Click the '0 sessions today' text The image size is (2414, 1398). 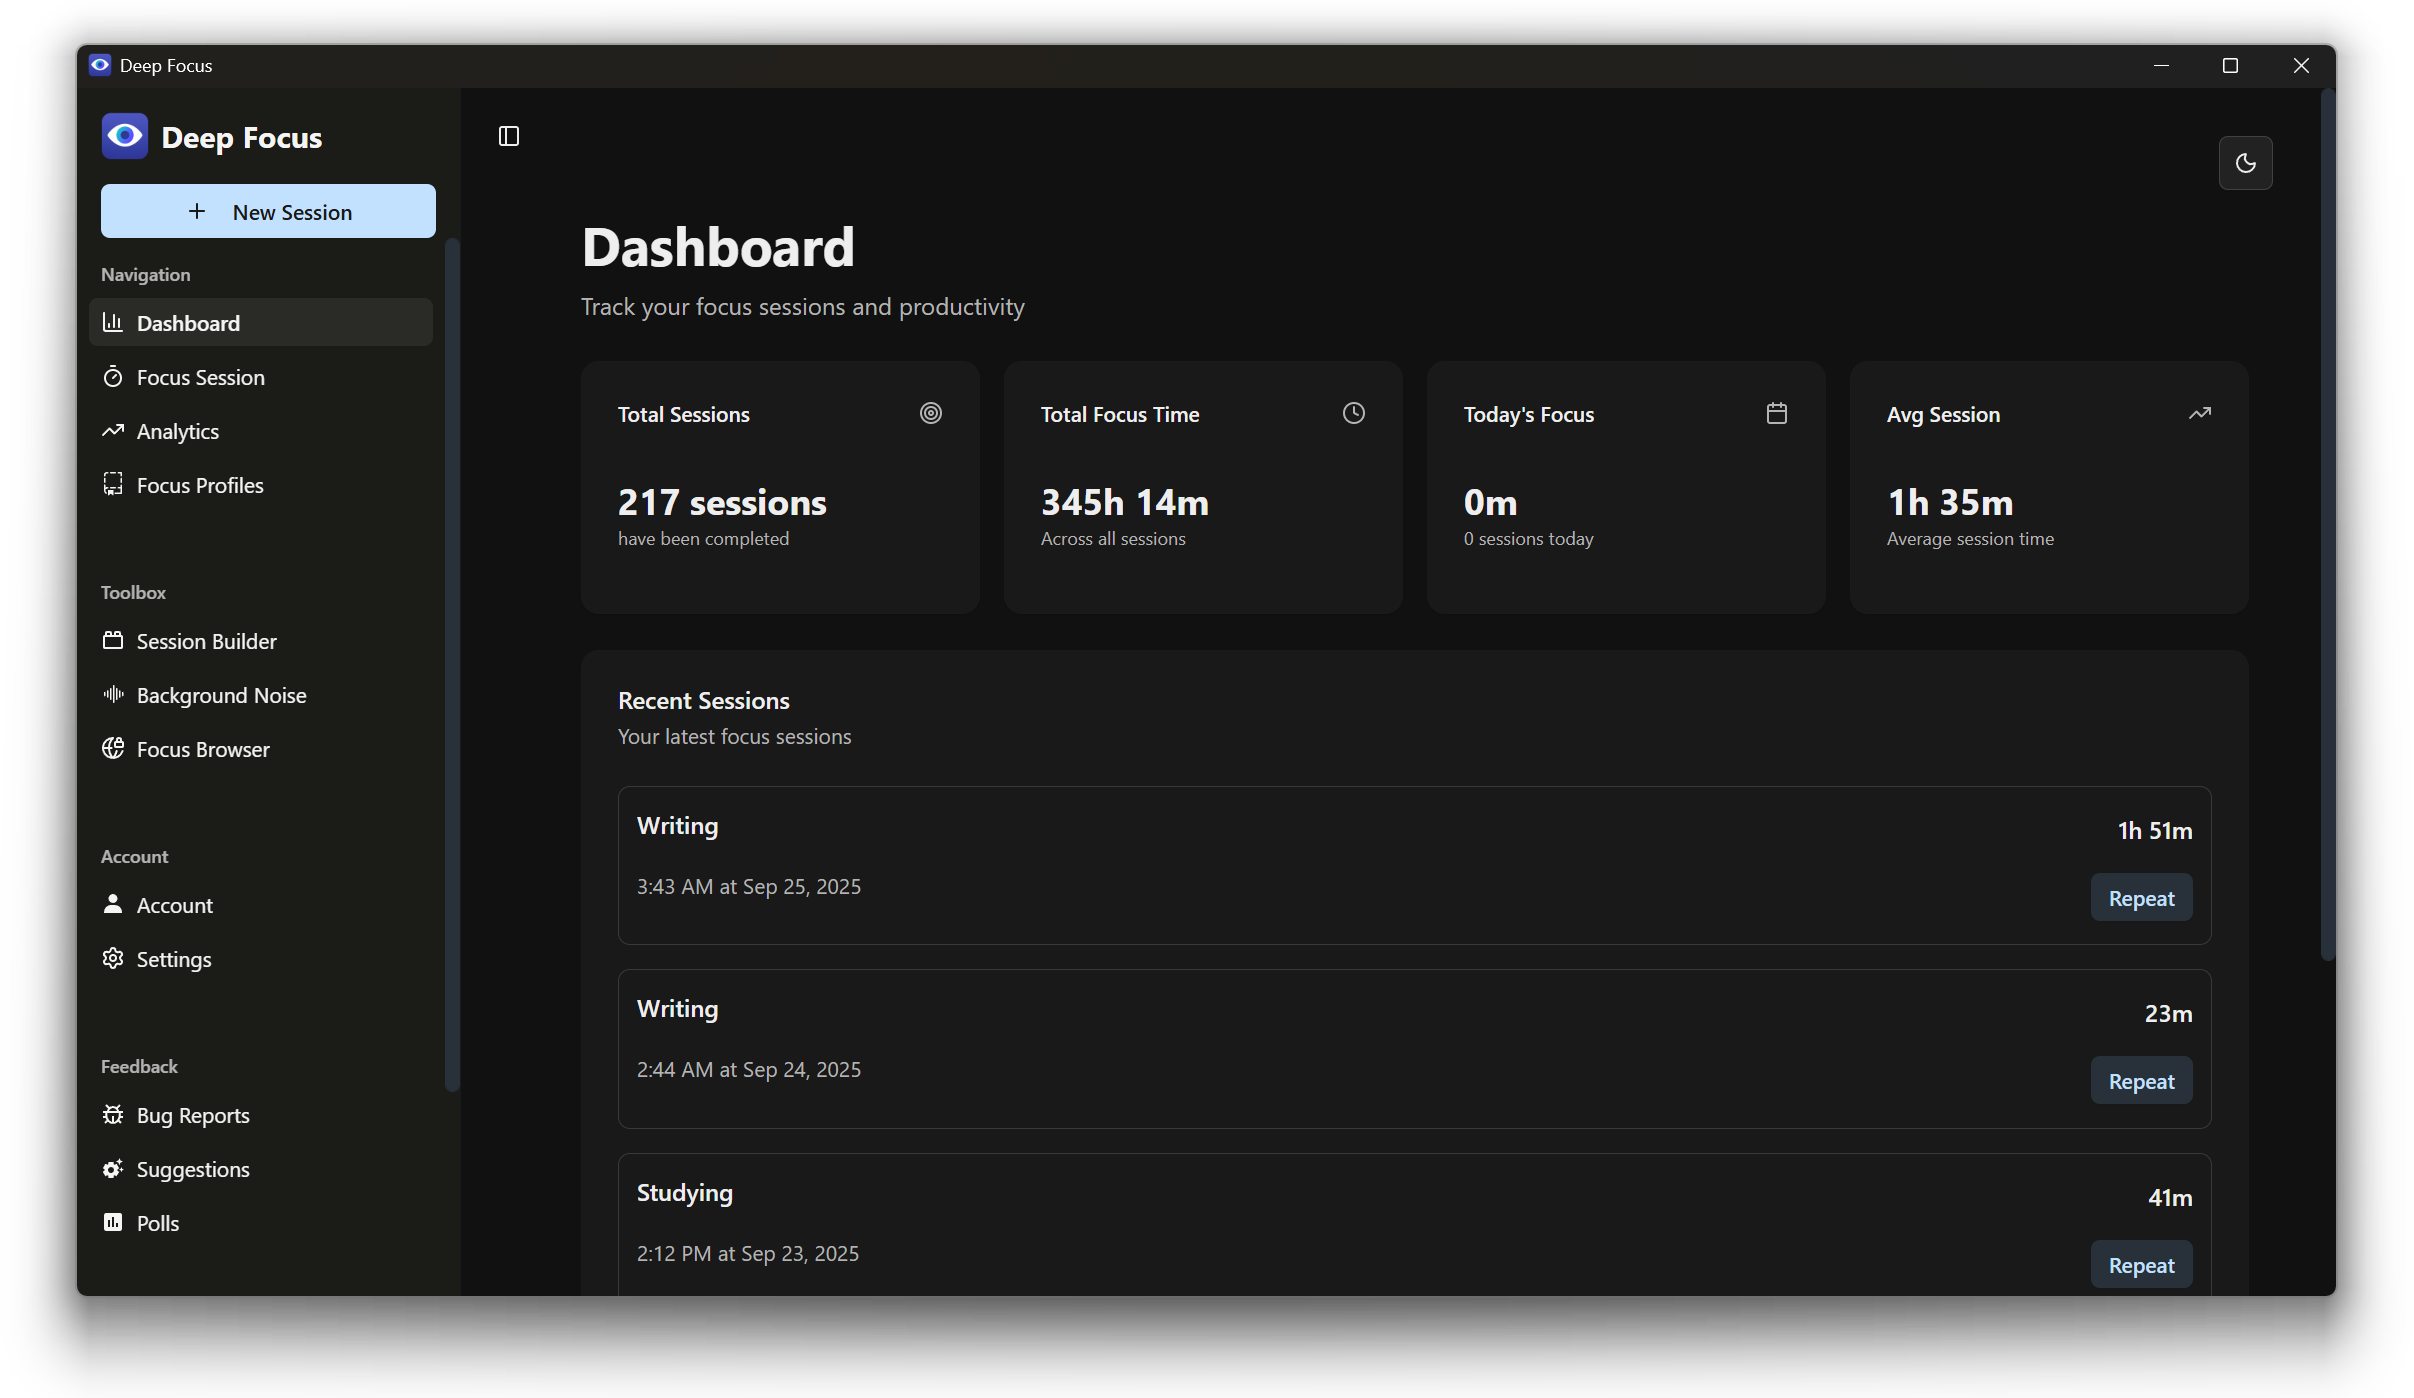pos(1529,538)
